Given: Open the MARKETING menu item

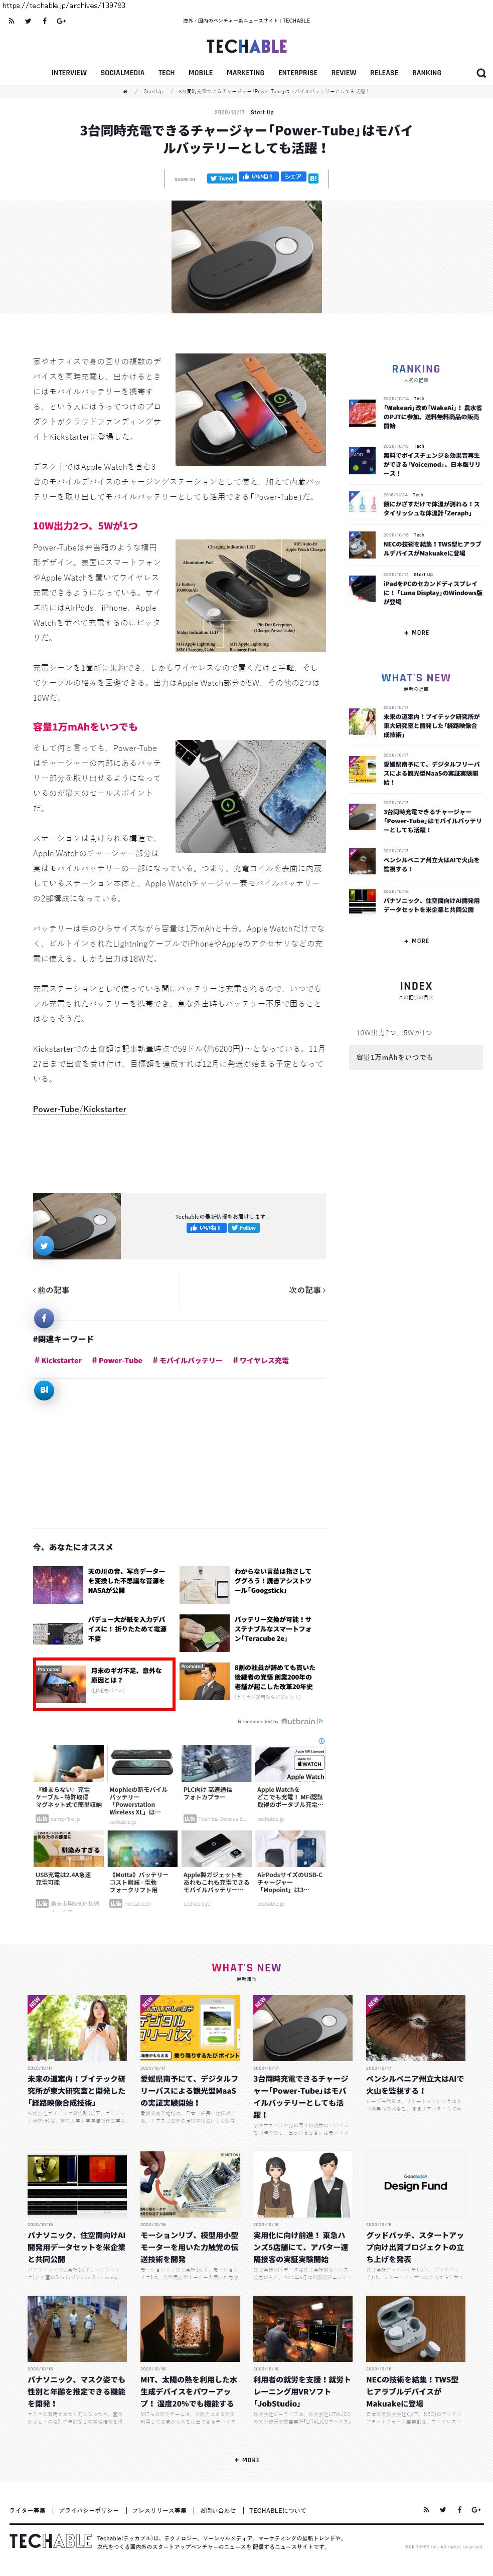Looking at the screenshot, I should coord(245,73).
